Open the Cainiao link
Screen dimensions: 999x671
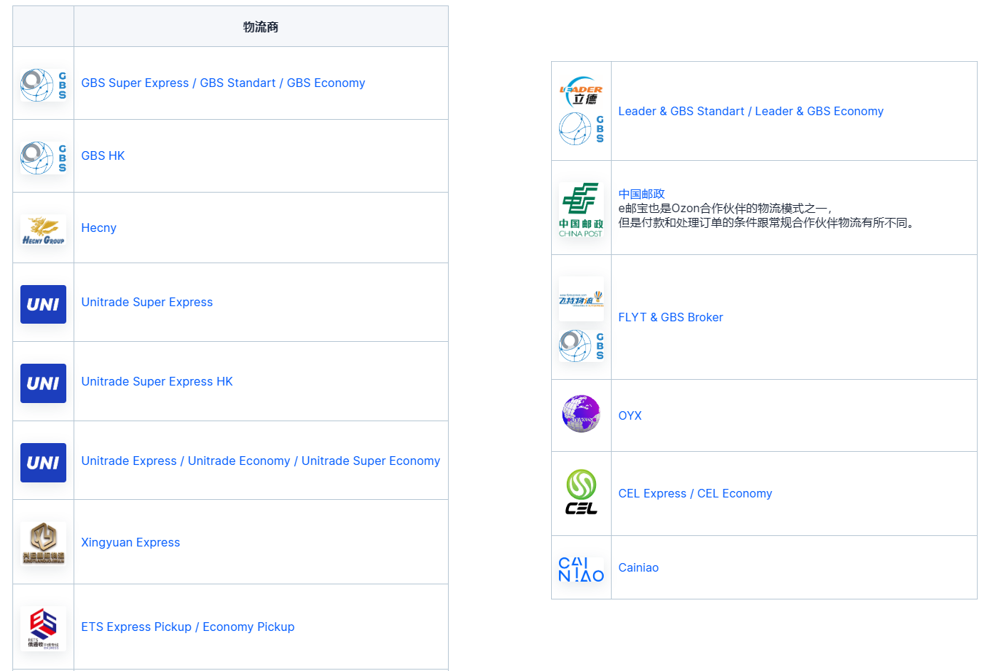click(x=638, y=568)
